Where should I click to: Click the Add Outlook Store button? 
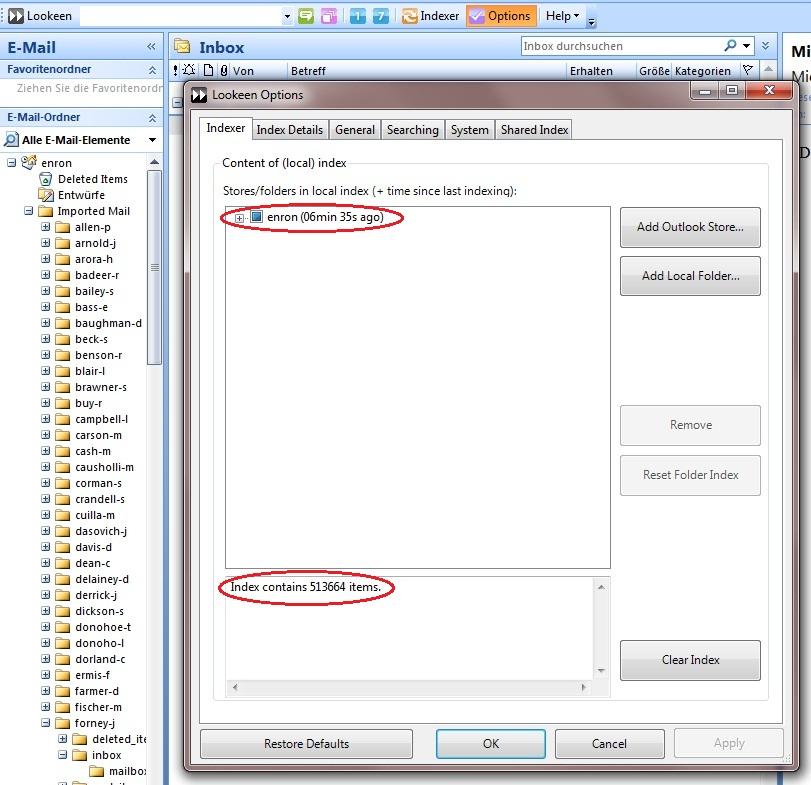point(690,227)
